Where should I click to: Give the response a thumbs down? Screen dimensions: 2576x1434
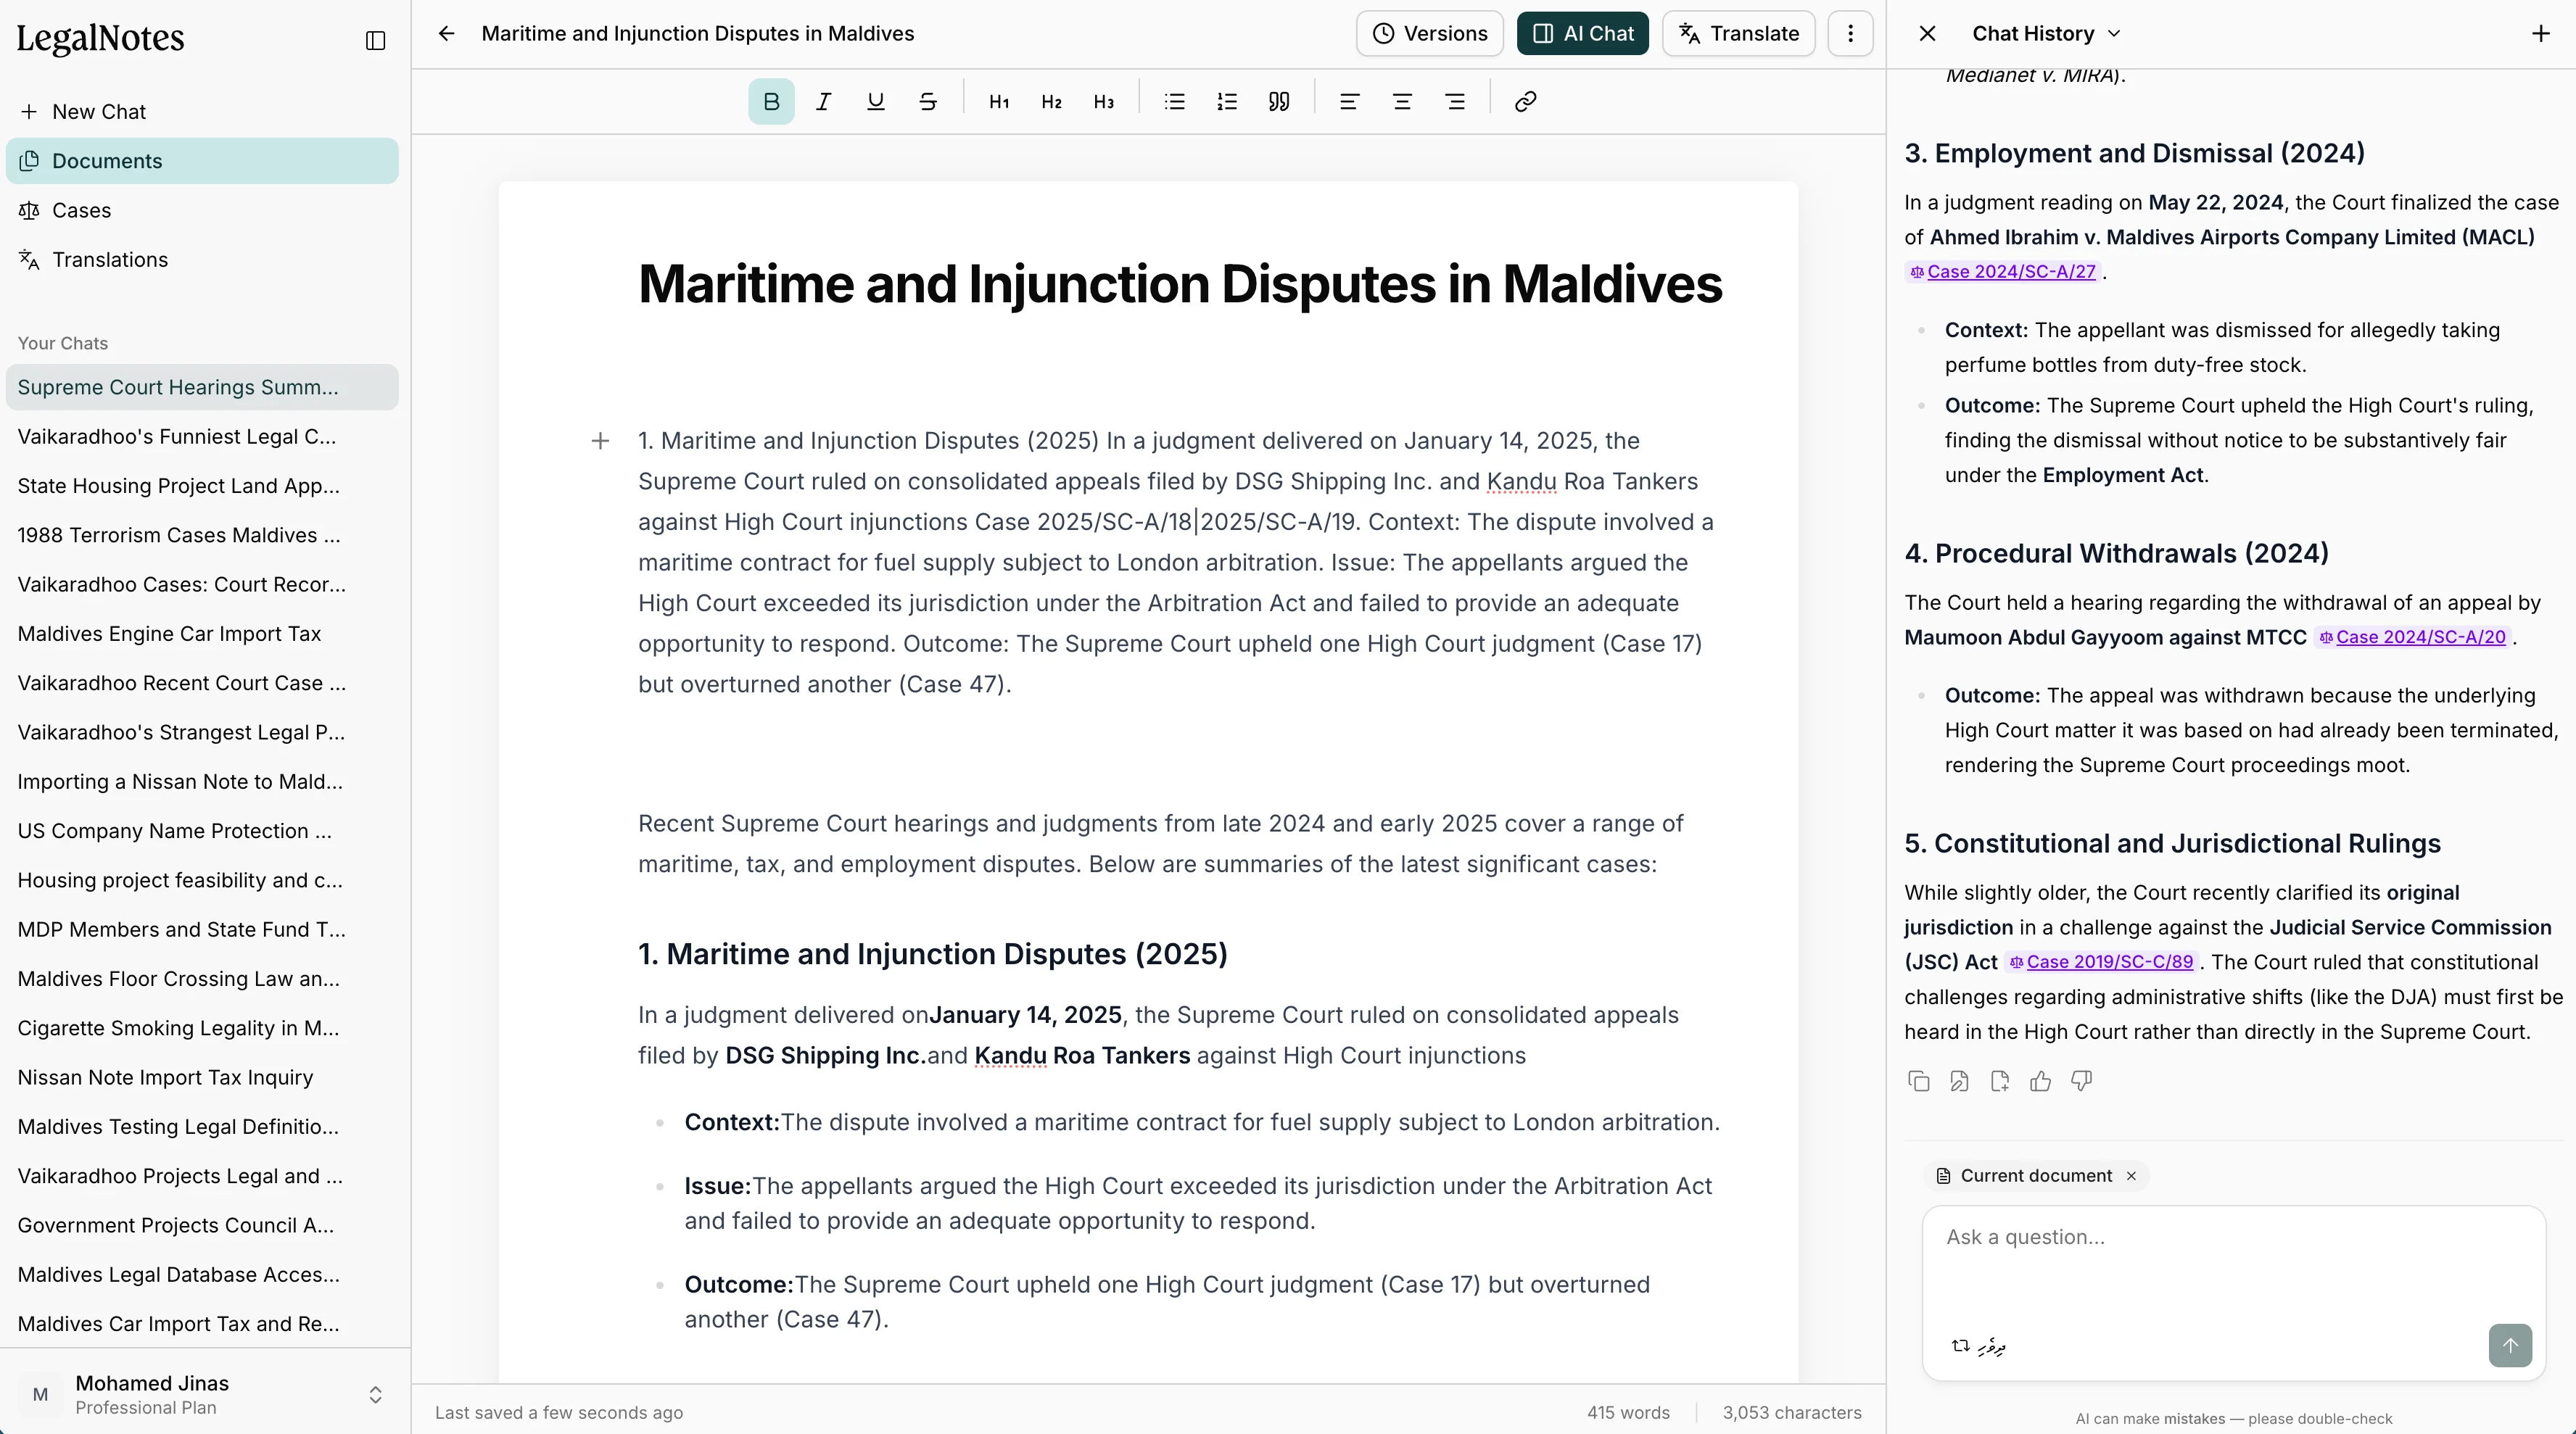point(2081,1081)
